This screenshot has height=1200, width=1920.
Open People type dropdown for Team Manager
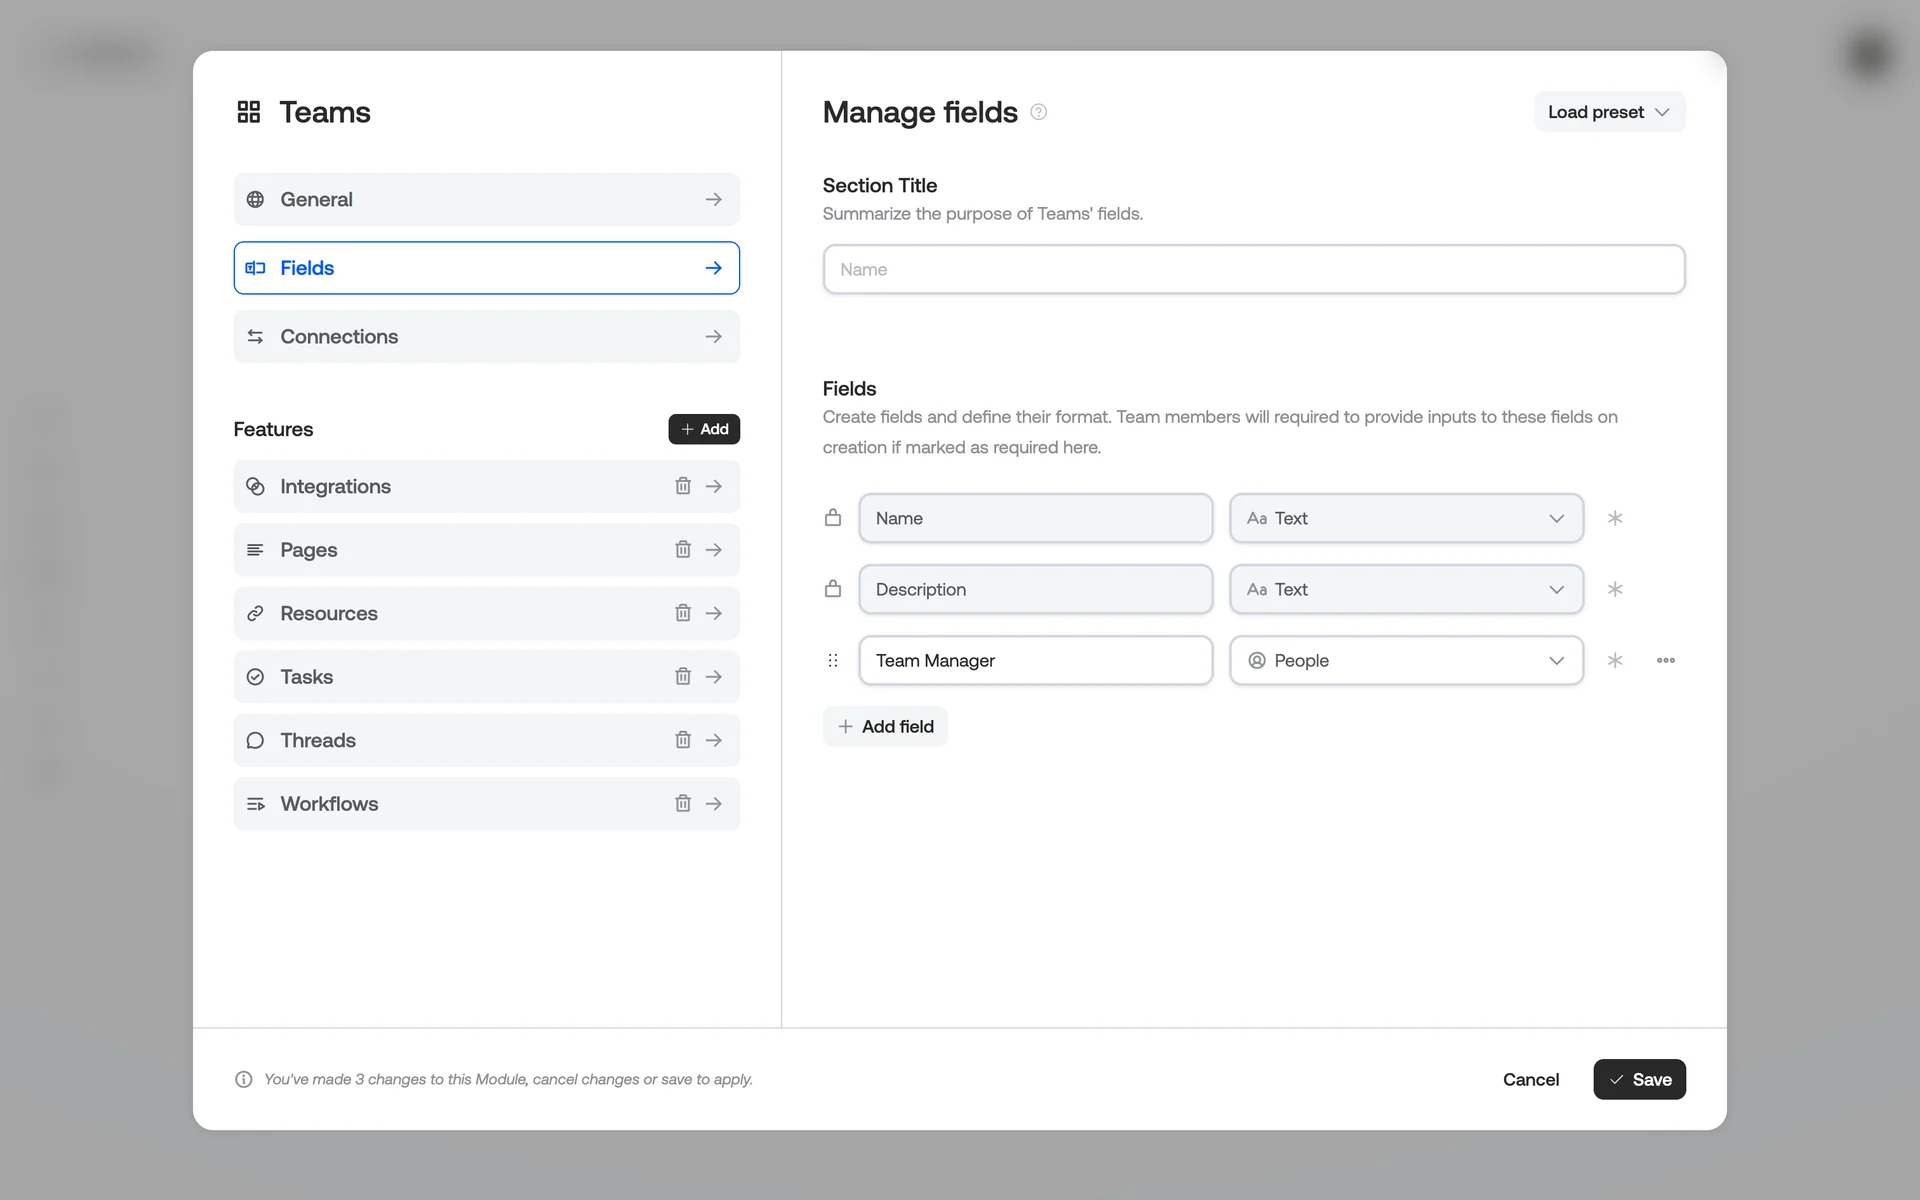click(x=1406, y=661)
